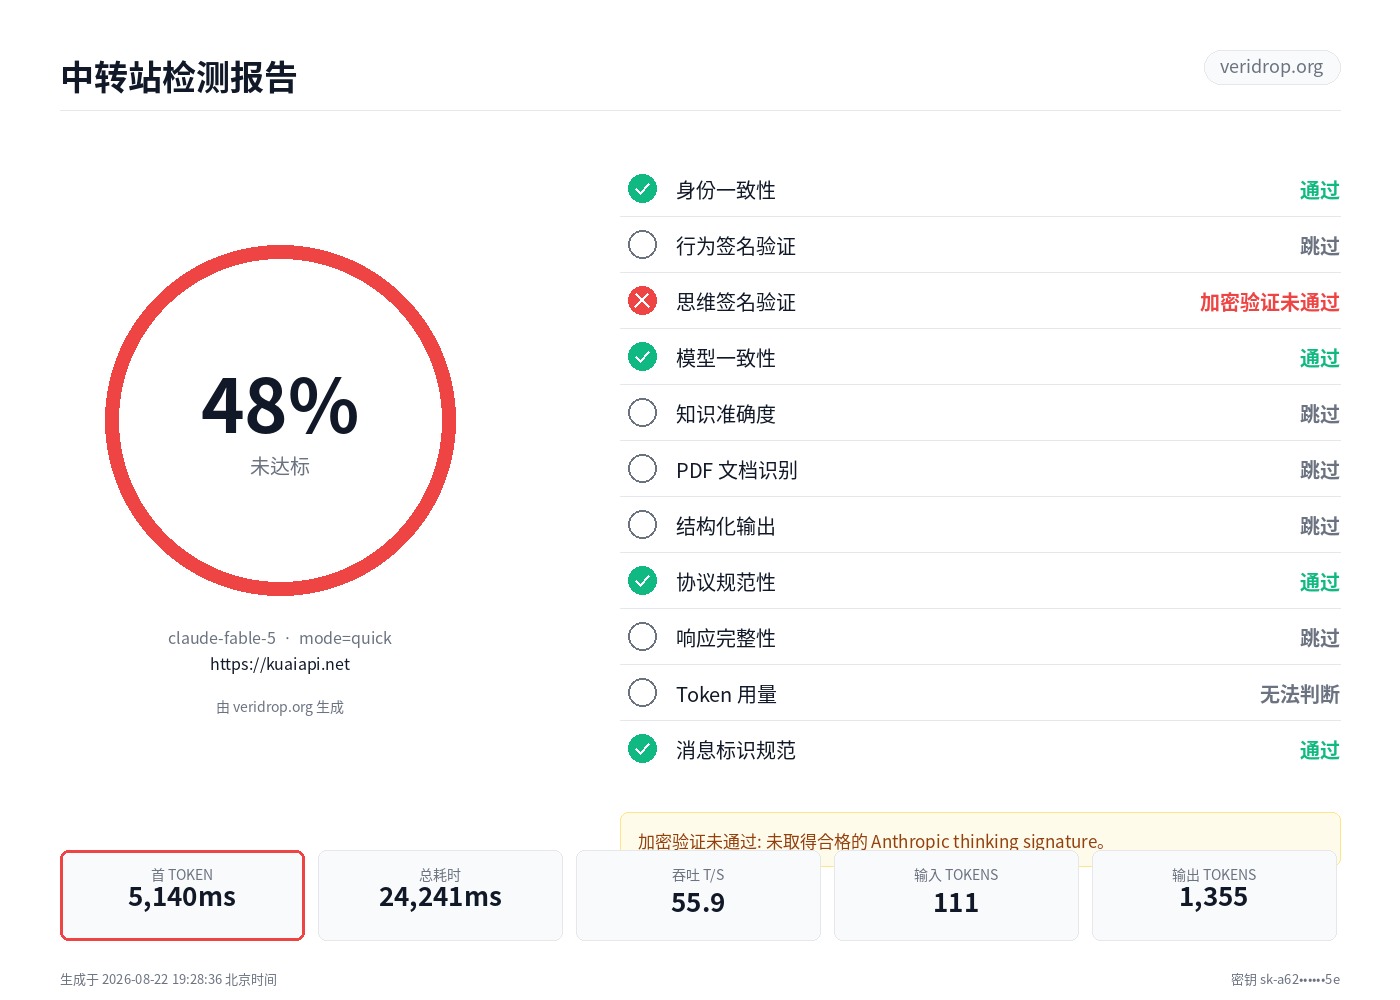1400x1000 pixels.
Task: Click the 输出 TOKENS 1,355 card
Action: coord(1214,895)
